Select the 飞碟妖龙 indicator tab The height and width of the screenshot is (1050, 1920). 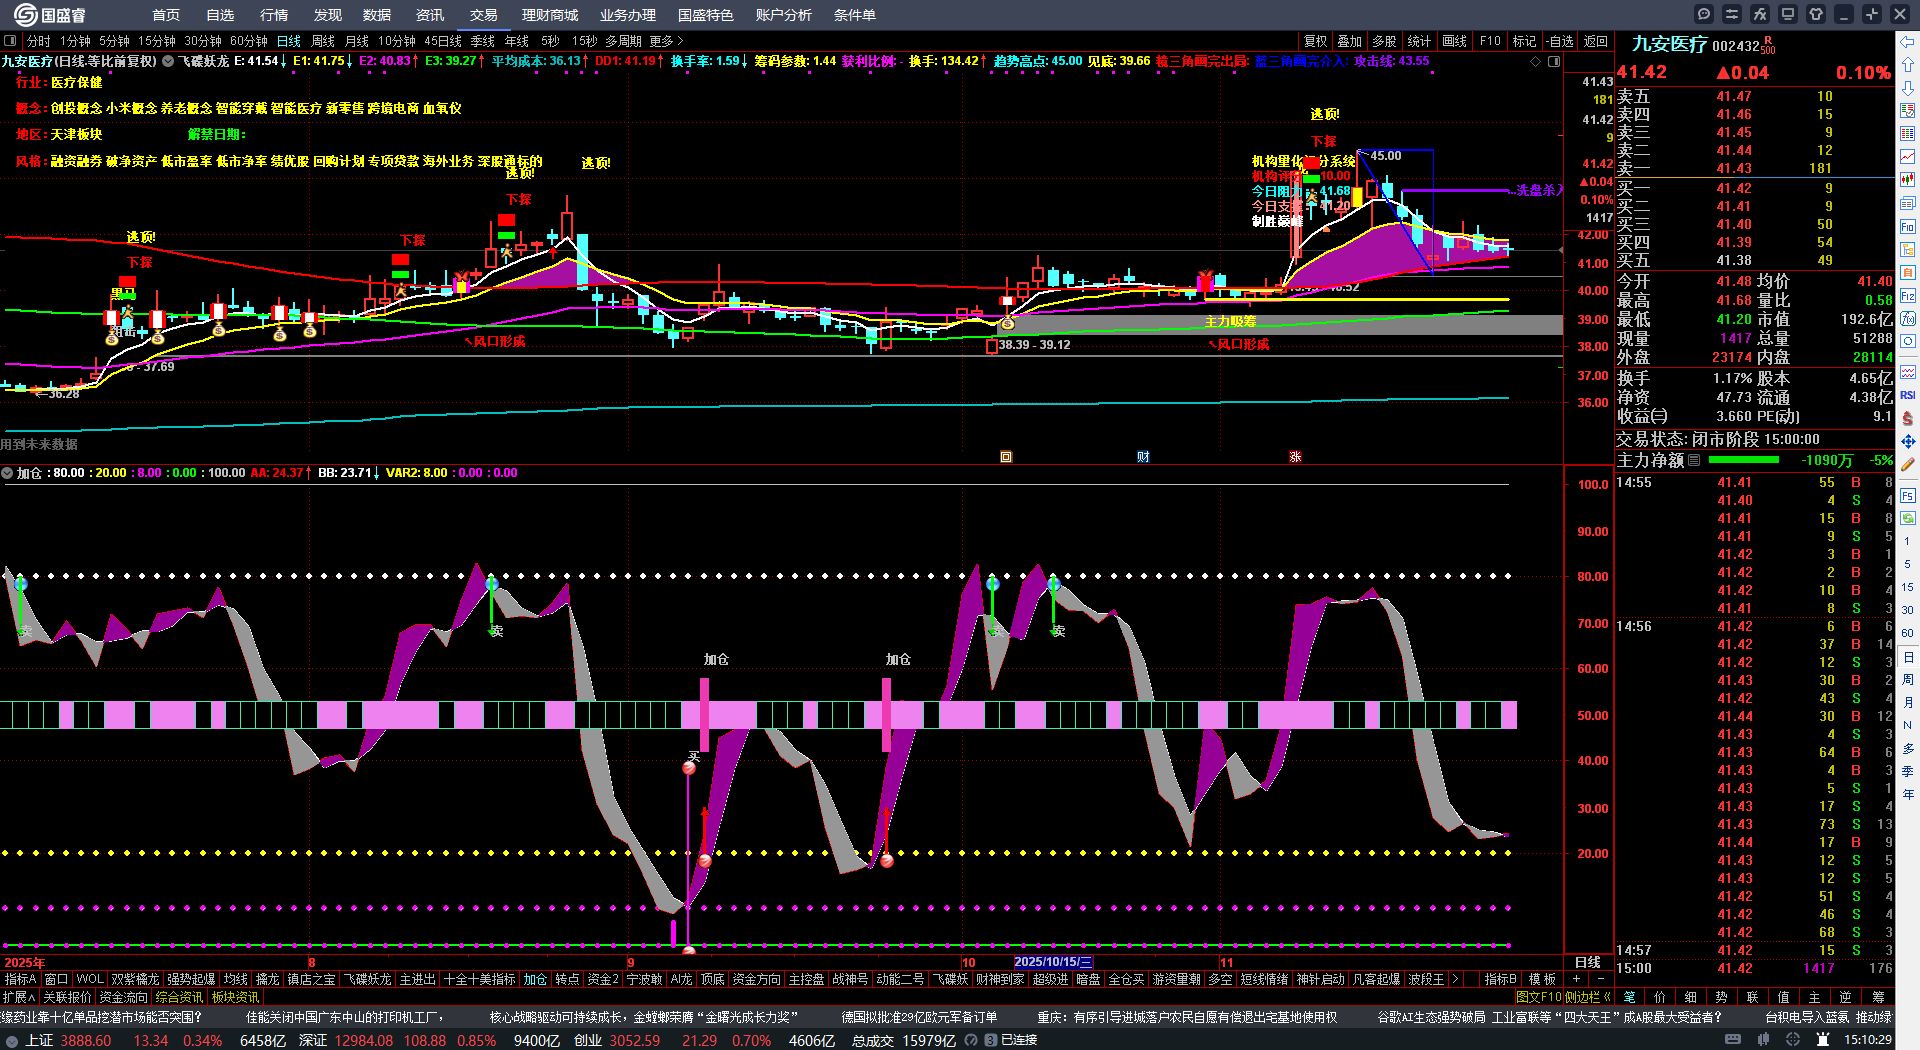[368, 979]
